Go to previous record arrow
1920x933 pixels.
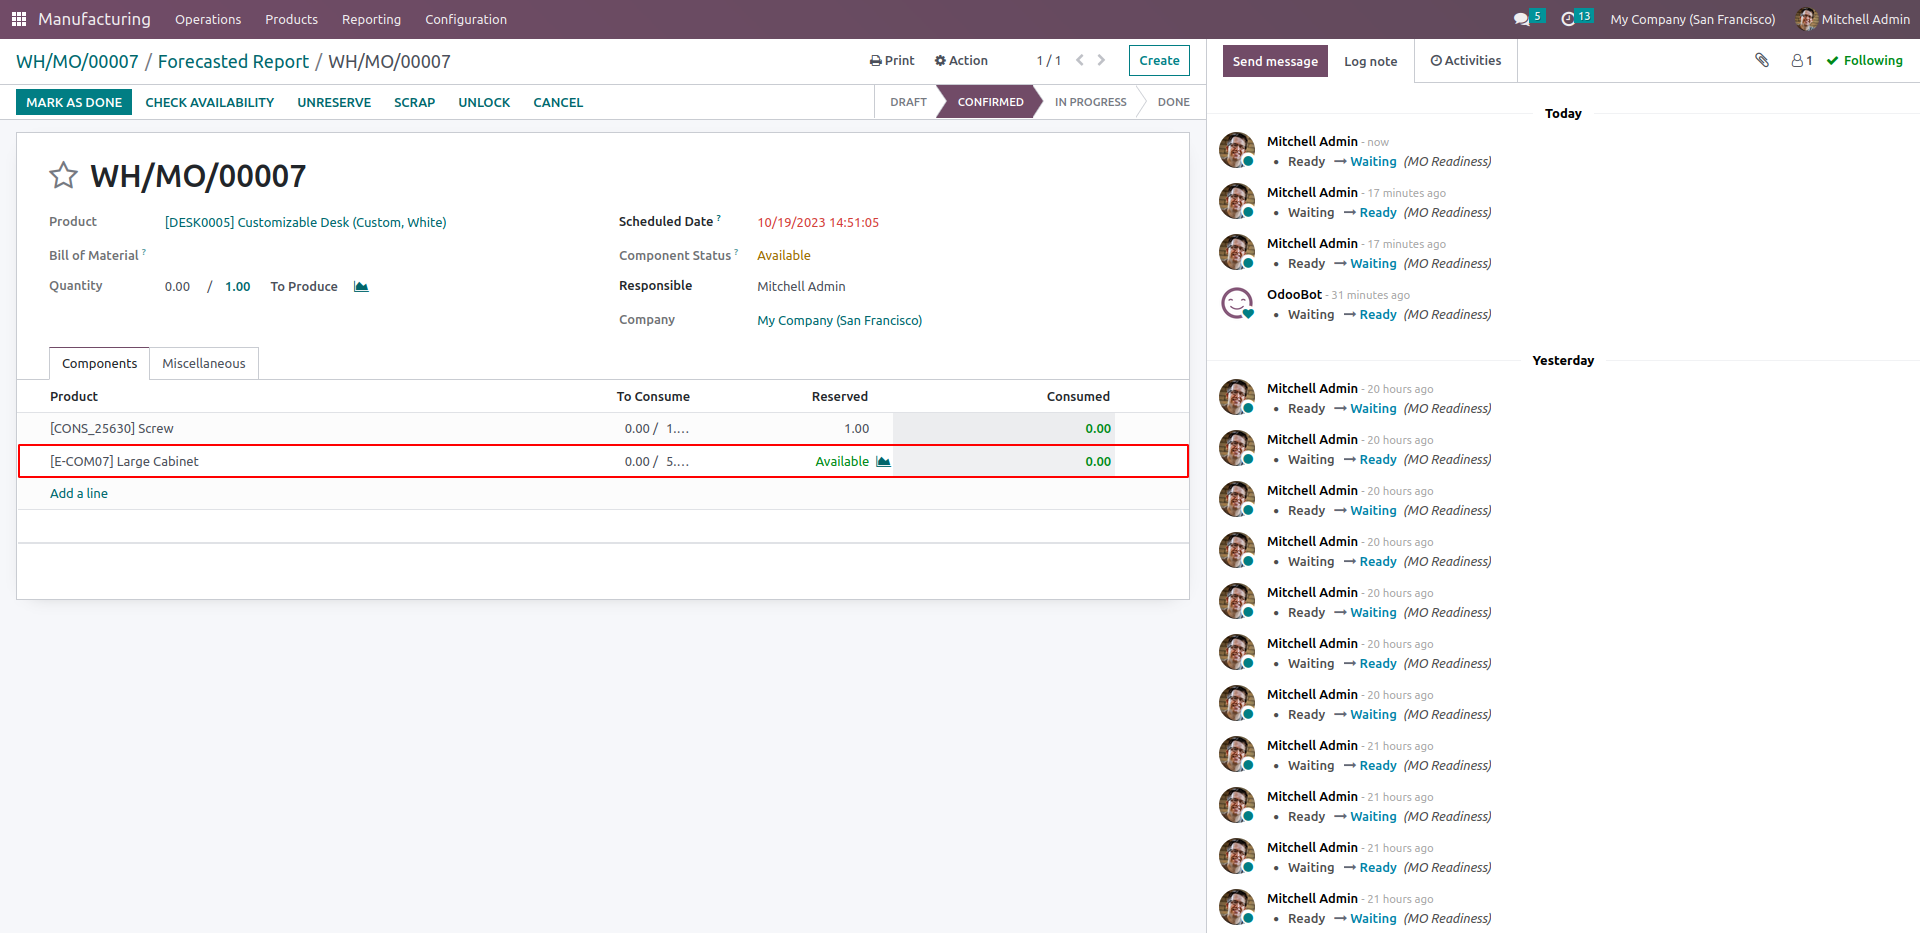(x=1080, y=61)
